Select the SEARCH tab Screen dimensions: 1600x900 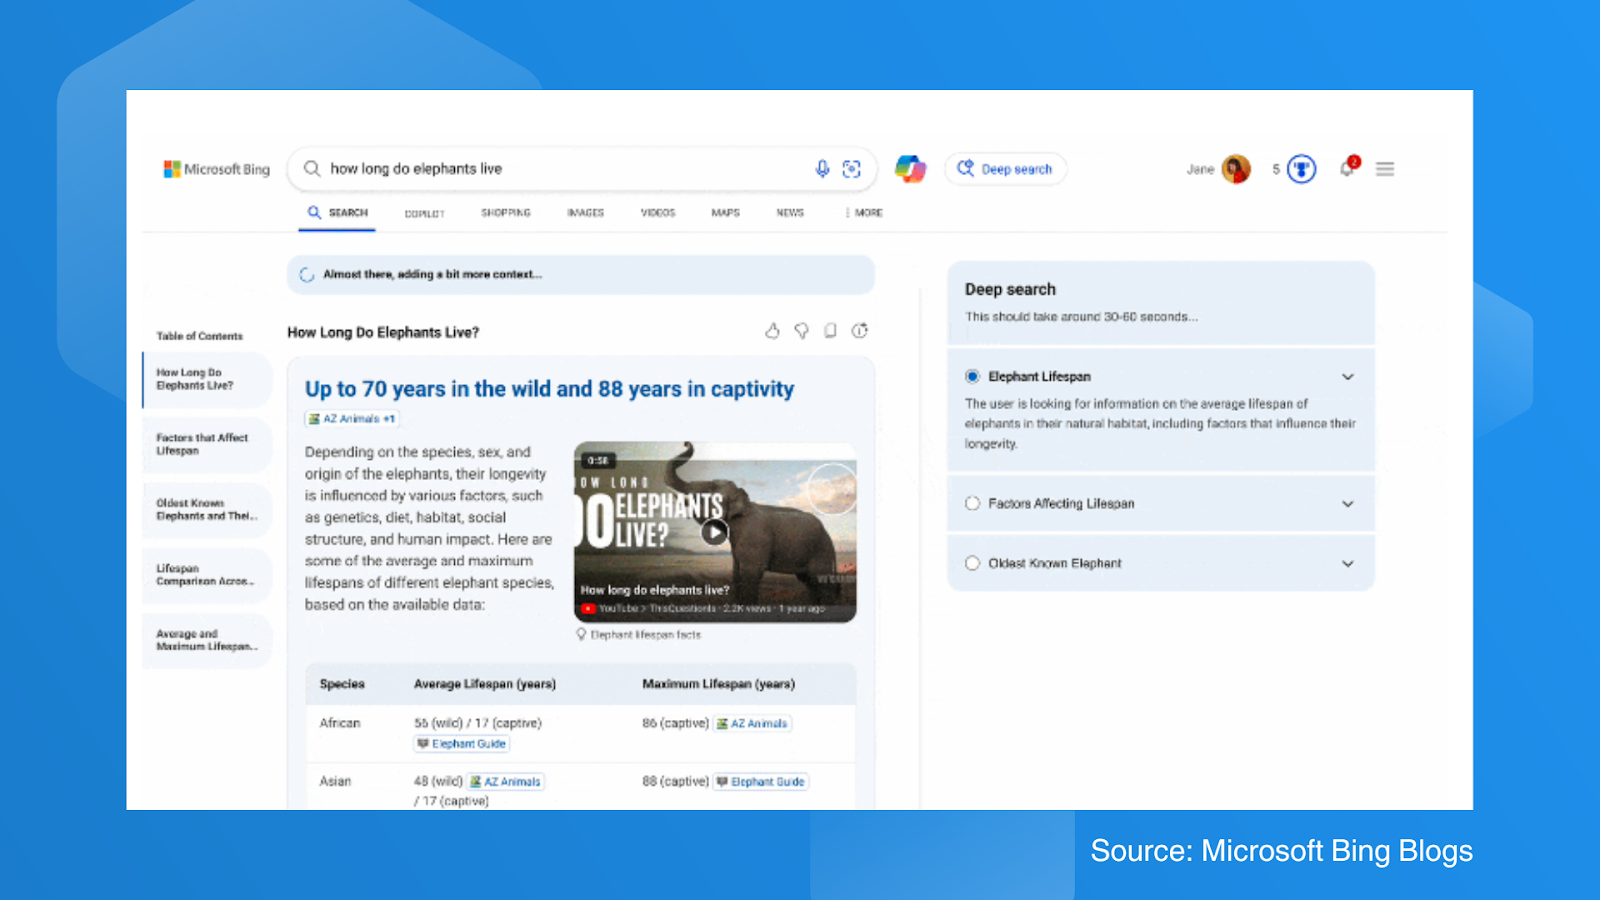pyautogui.click(x=338, y=213)
